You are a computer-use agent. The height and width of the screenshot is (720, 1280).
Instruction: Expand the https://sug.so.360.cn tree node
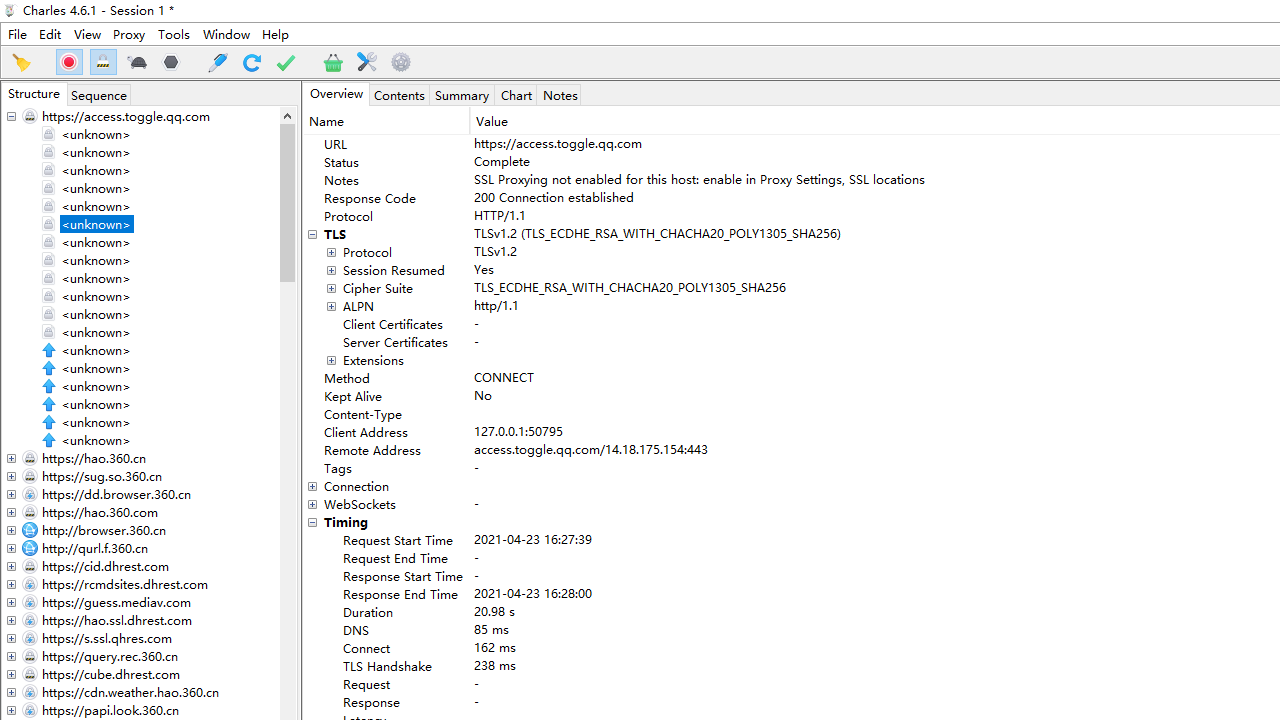(x=12, y=477)
